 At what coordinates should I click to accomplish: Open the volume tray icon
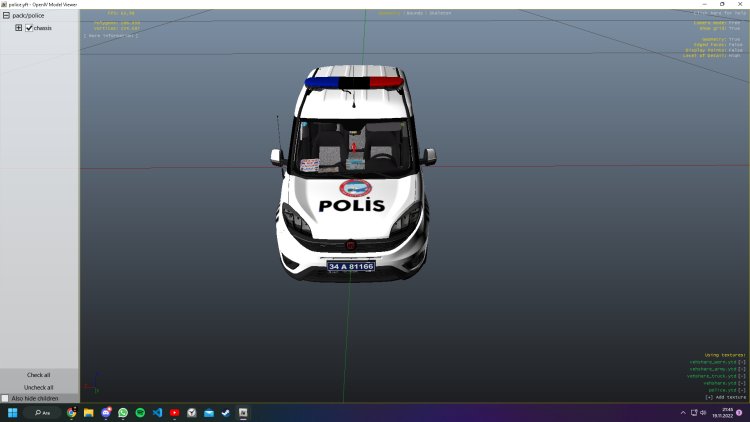(703, 412)
